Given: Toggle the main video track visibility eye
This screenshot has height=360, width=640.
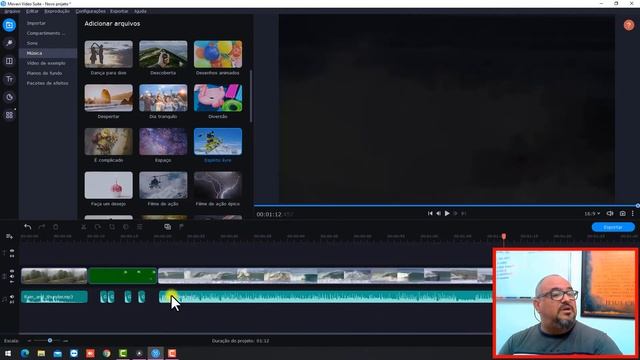Looking at the screenshot, I should point(12,271).
